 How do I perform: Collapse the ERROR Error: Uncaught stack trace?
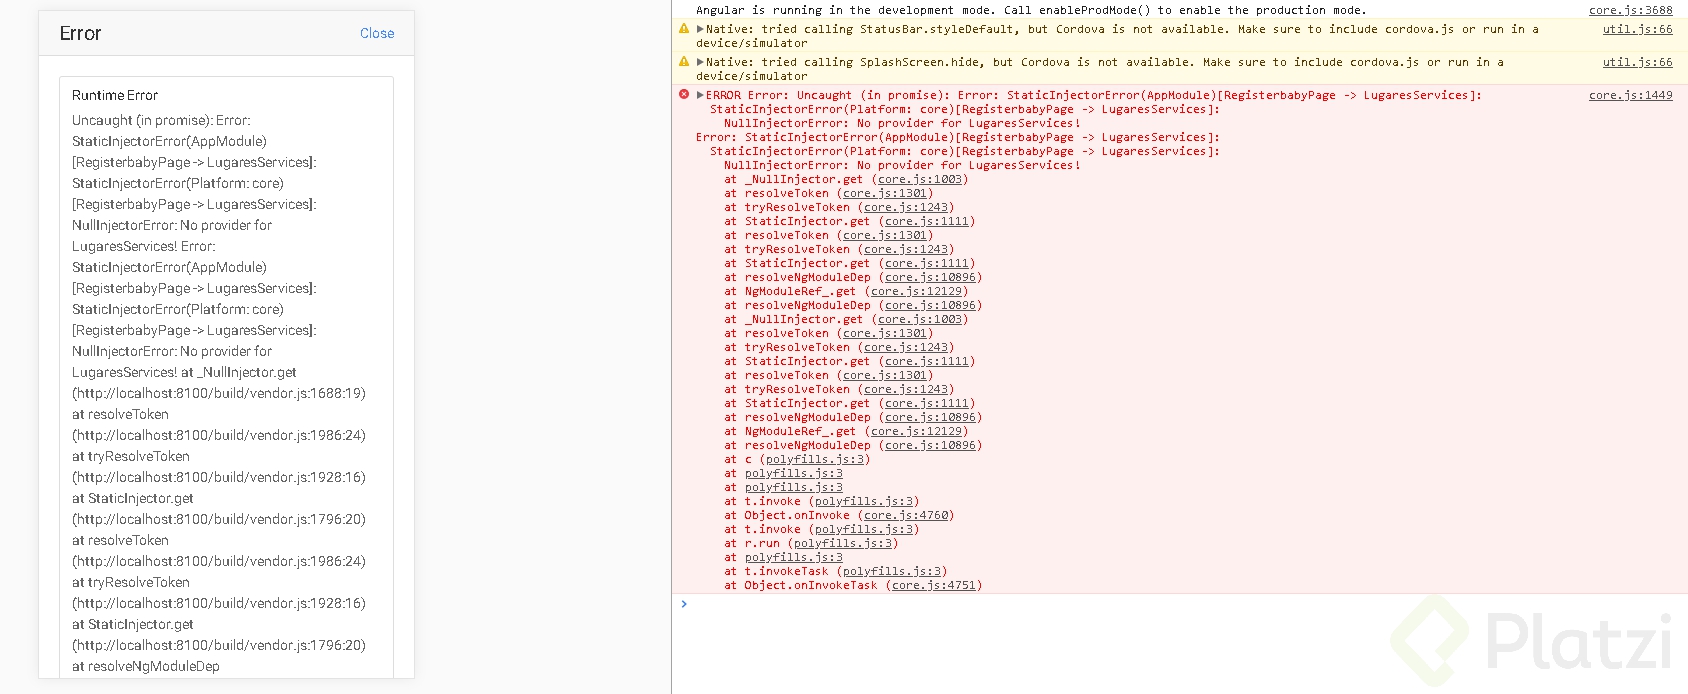click(x=700, y=95)
